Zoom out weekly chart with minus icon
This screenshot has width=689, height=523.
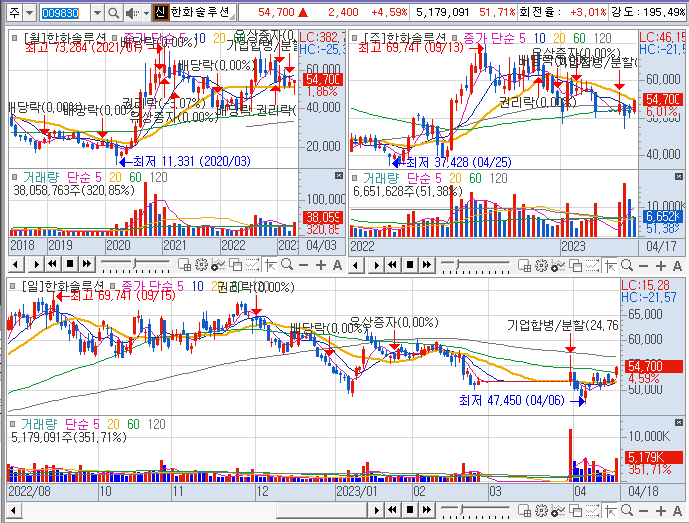pyautogui.click(x=643, y=266)
